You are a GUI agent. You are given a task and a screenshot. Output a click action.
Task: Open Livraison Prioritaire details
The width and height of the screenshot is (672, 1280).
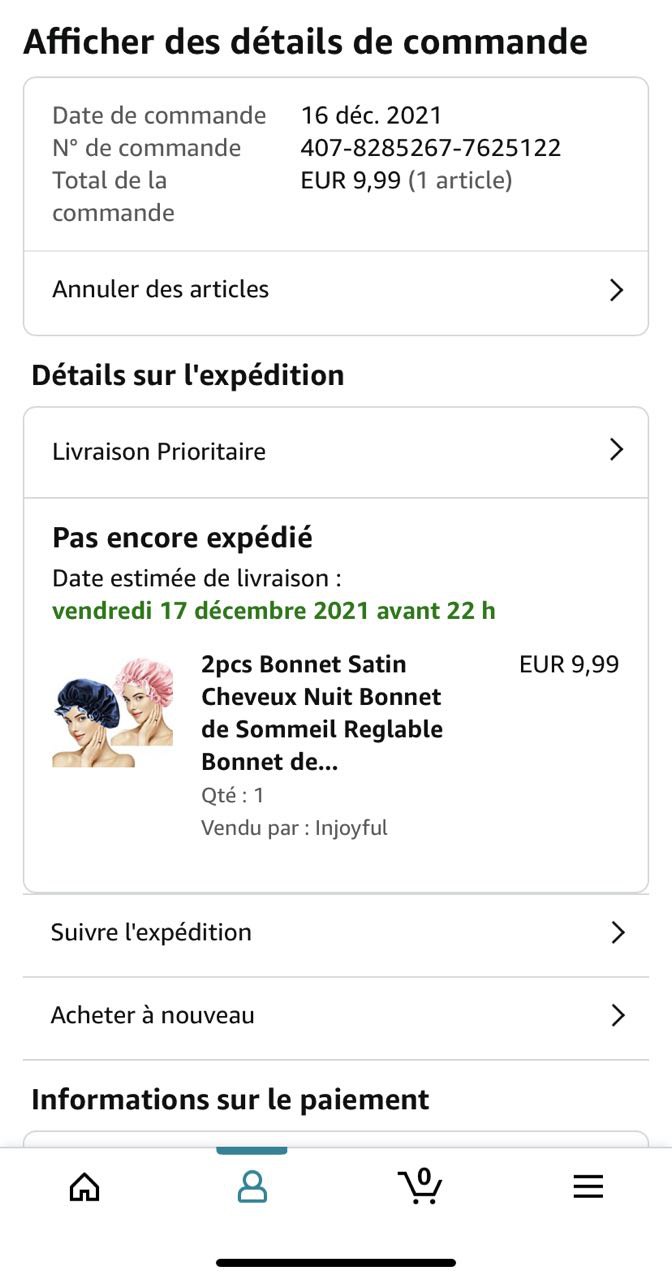(159, 452)
